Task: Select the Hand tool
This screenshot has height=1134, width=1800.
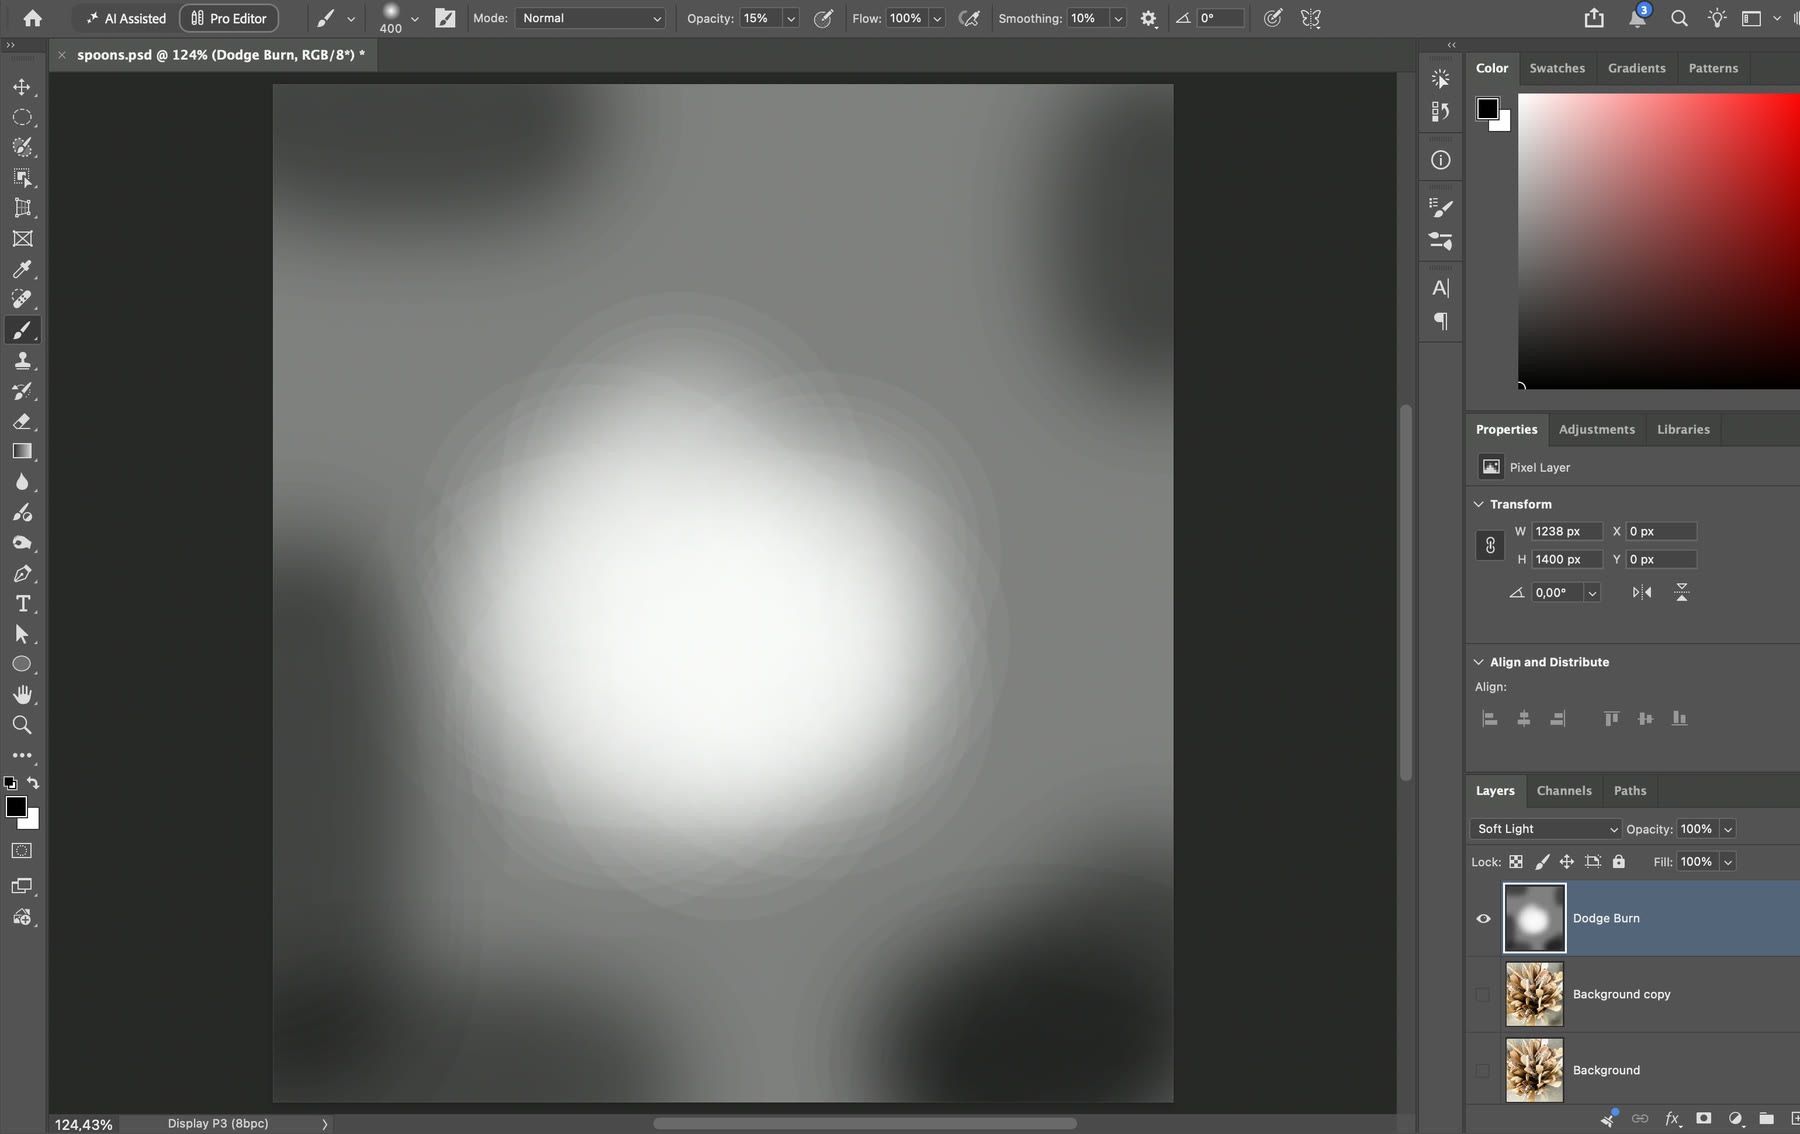Action: (22, 694)
